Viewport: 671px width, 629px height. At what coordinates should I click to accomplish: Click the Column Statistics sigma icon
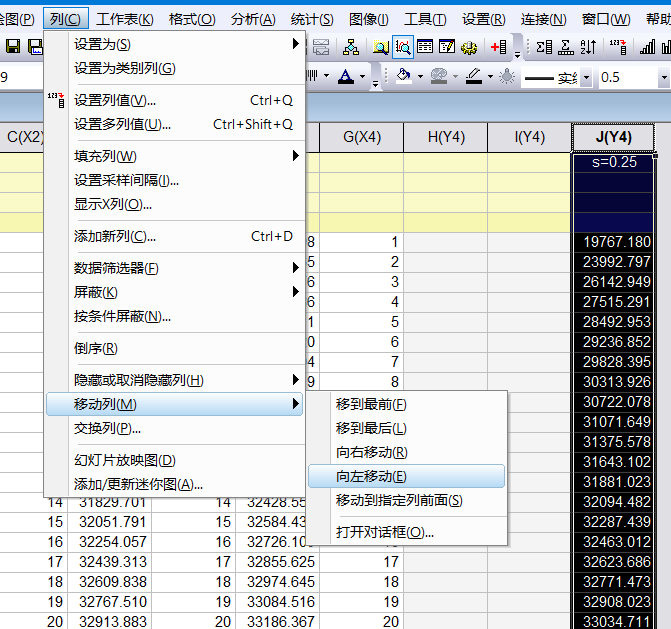544,47
